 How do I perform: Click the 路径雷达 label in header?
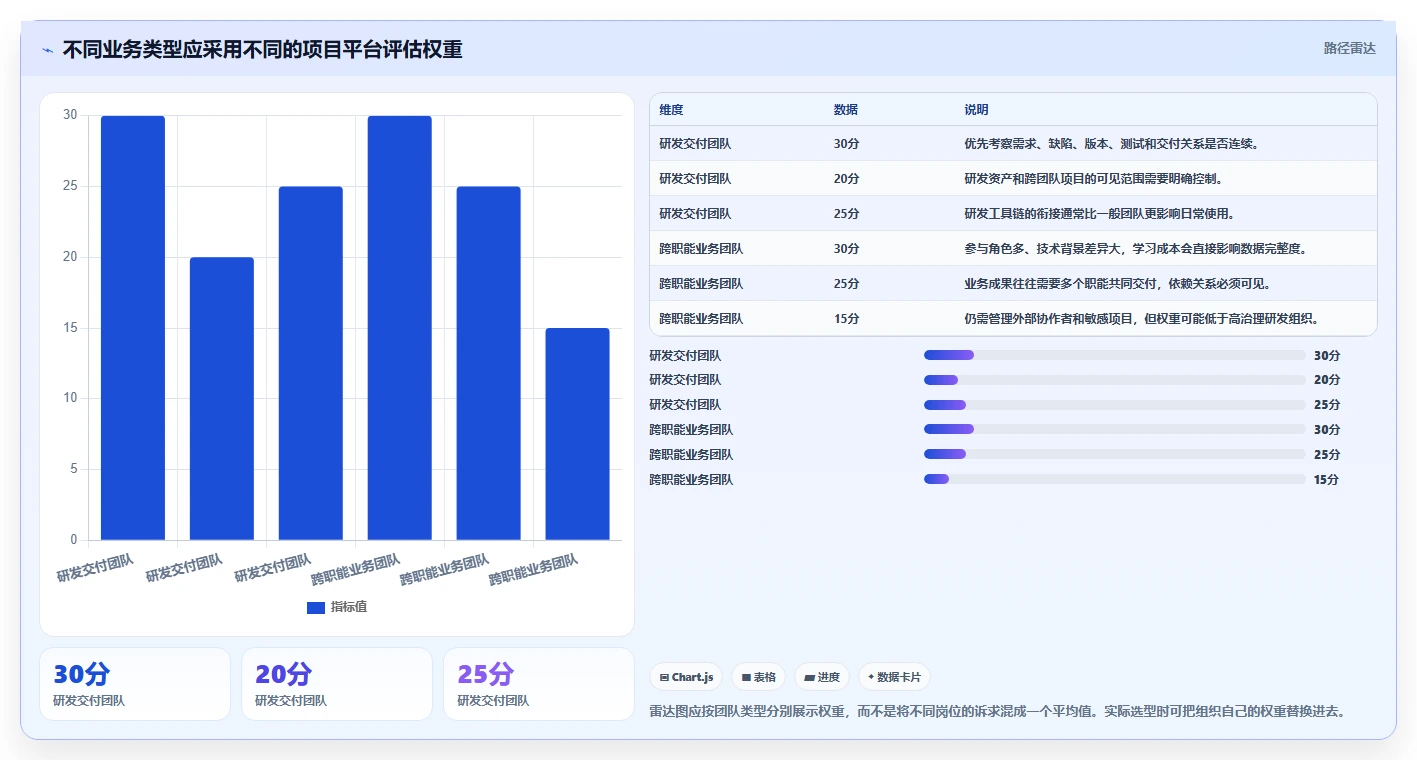tap(1349, 48)
